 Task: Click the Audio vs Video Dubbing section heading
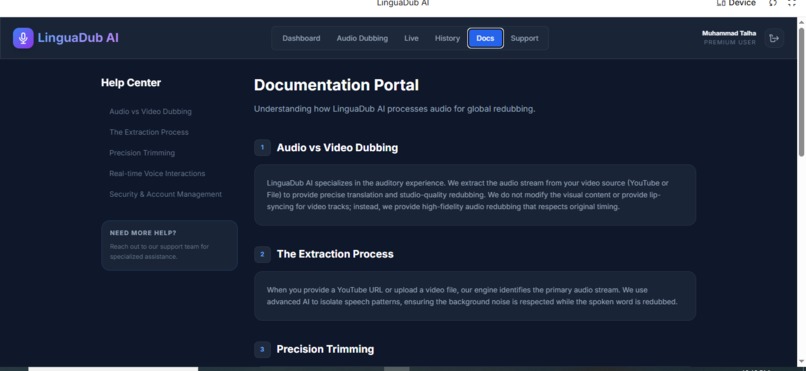point(337,147)
